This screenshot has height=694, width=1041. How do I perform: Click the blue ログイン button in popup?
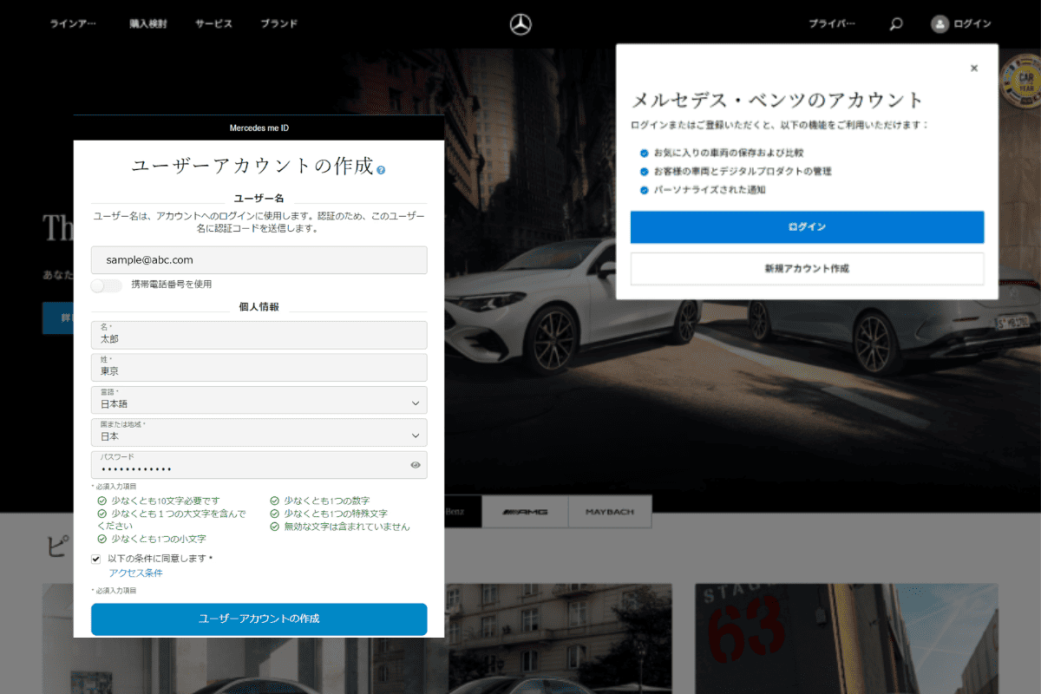pos(807,227)
